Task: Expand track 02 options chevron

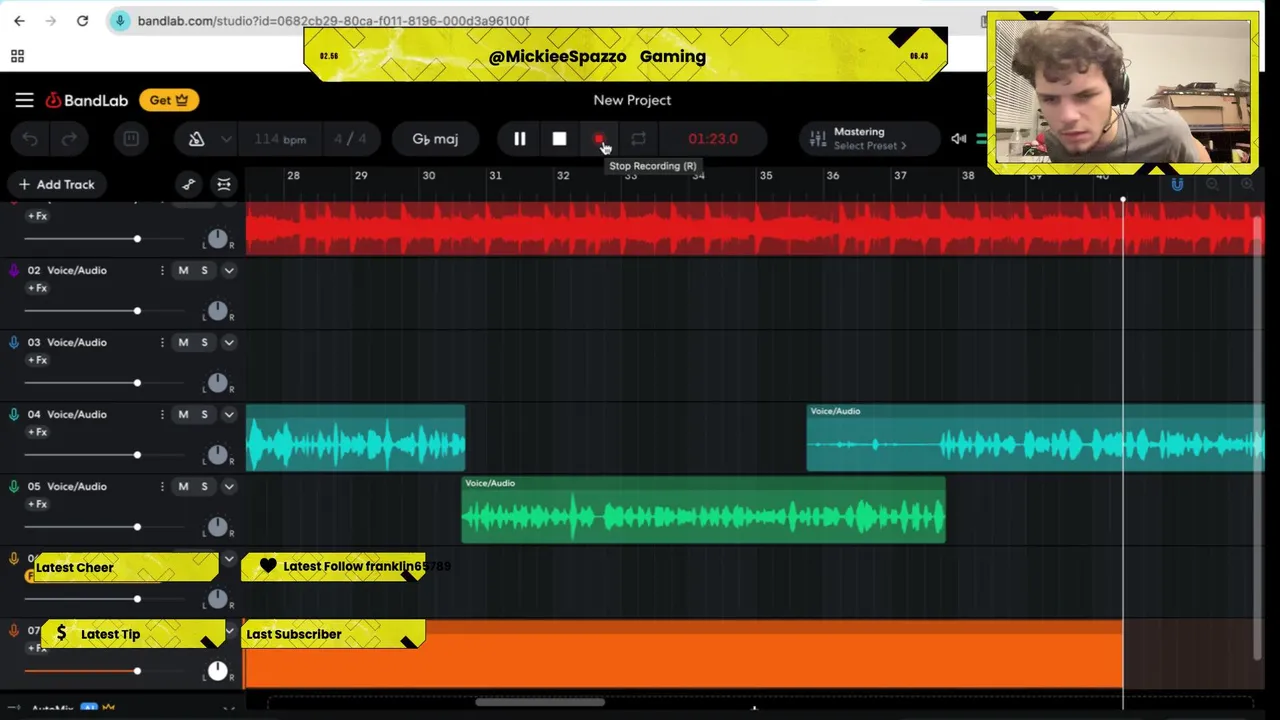Action: [229, 270]
